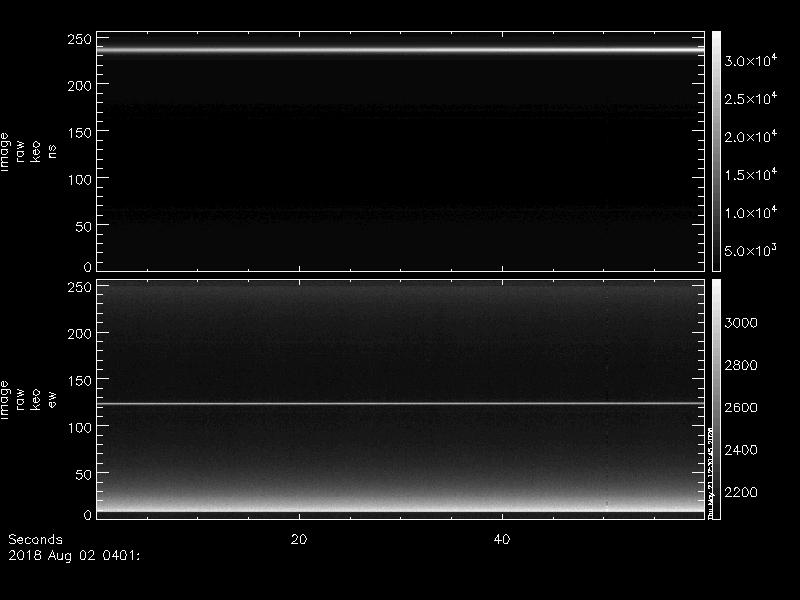The image size is (800, 600).
Task: Click the '100' tick label on the ew keogram axis
Action: [x=80, y=428]
